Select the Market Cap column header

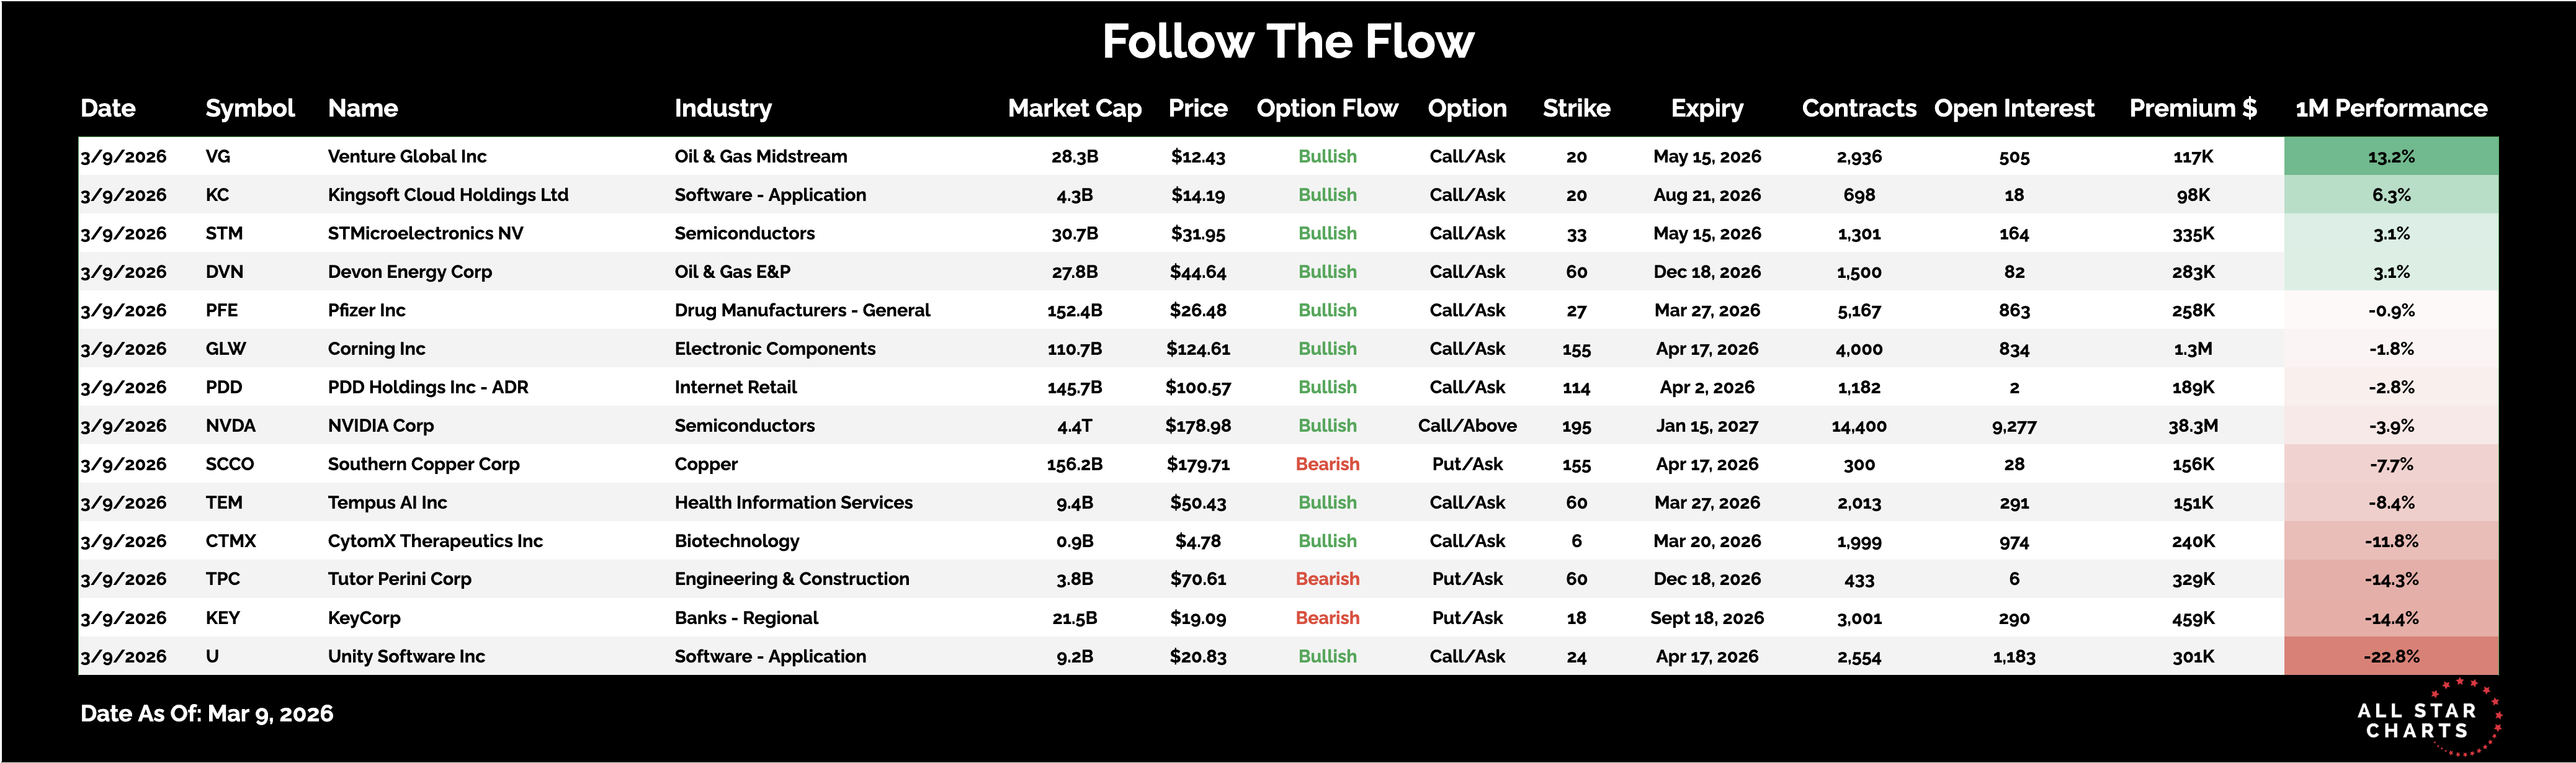[1074, 108]
